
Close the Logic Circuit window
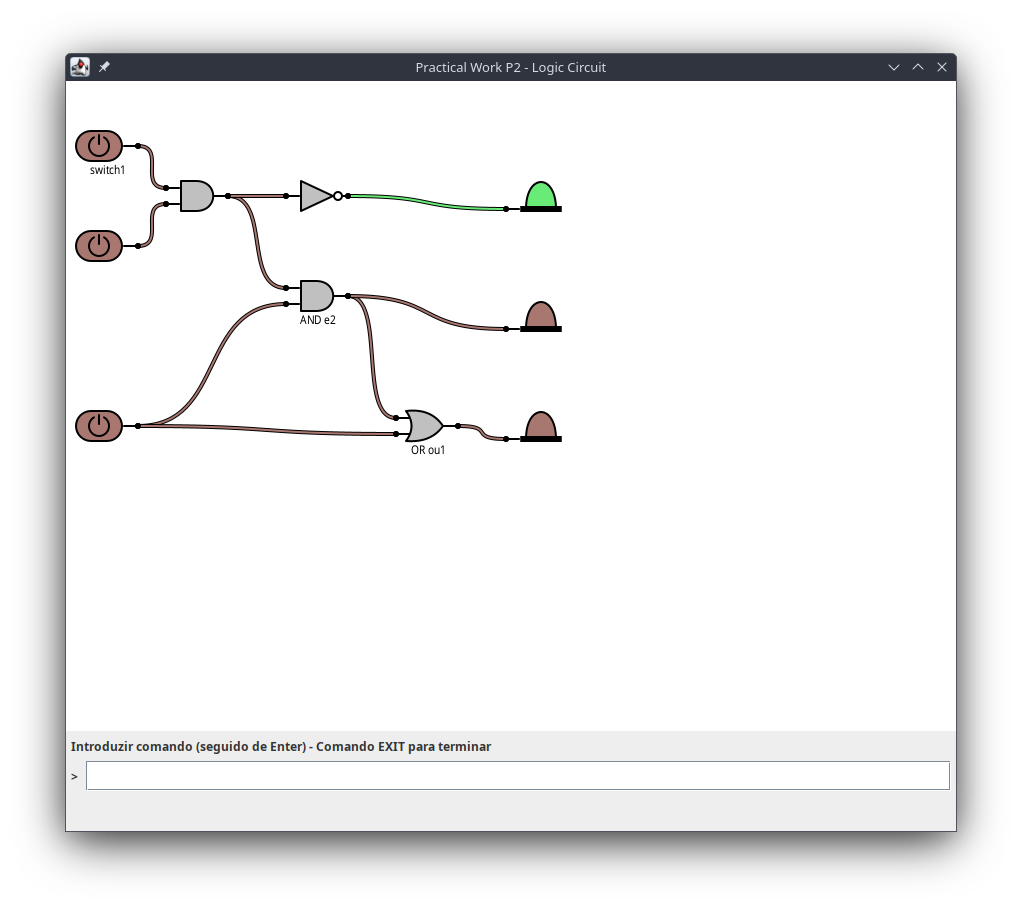[x=942, y=67]
